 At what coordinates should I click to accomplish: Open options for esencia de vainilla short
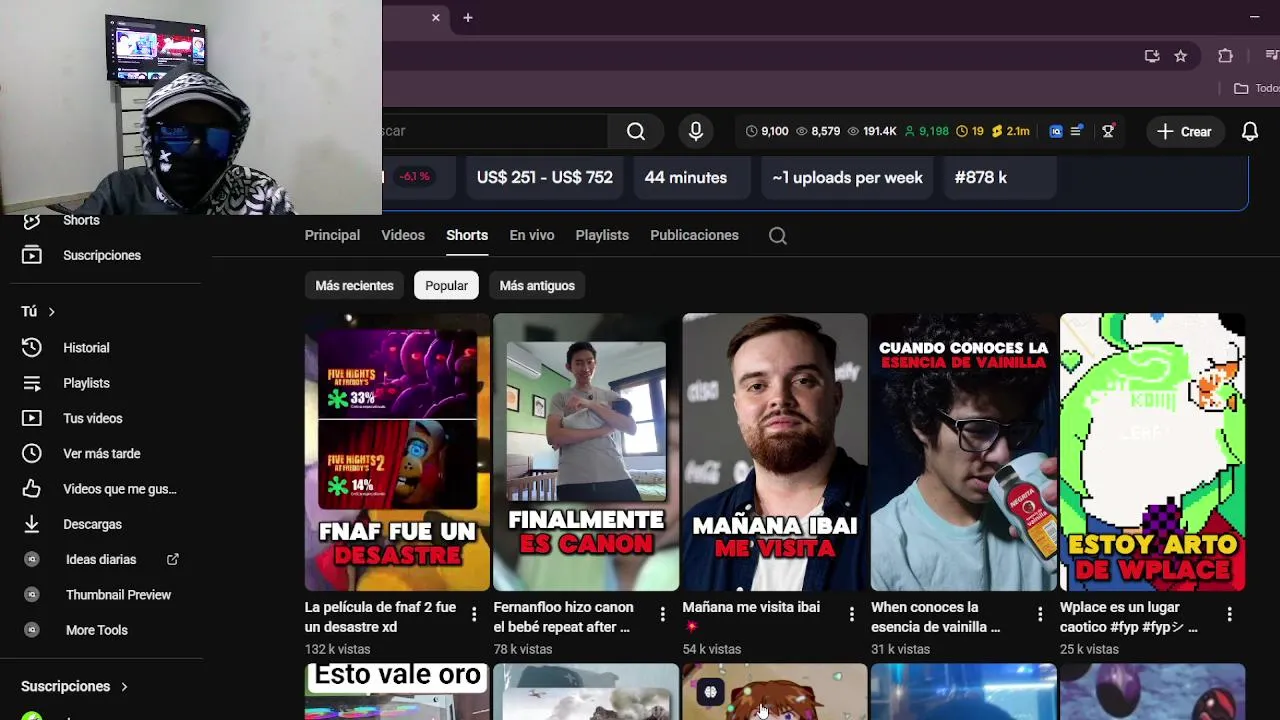coord(1040,614)
